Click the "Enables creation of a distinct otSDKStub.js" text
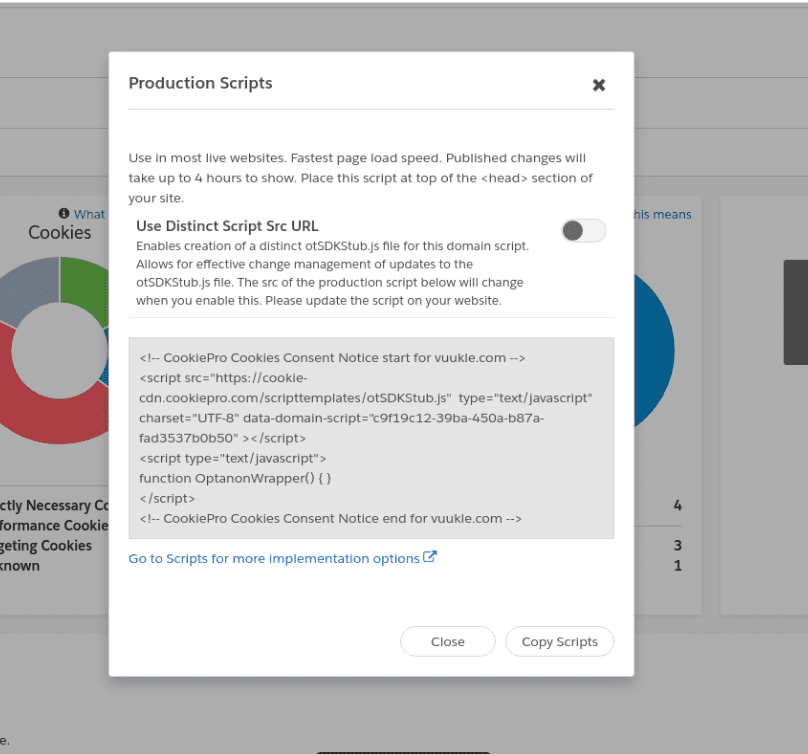 [332, 273]
